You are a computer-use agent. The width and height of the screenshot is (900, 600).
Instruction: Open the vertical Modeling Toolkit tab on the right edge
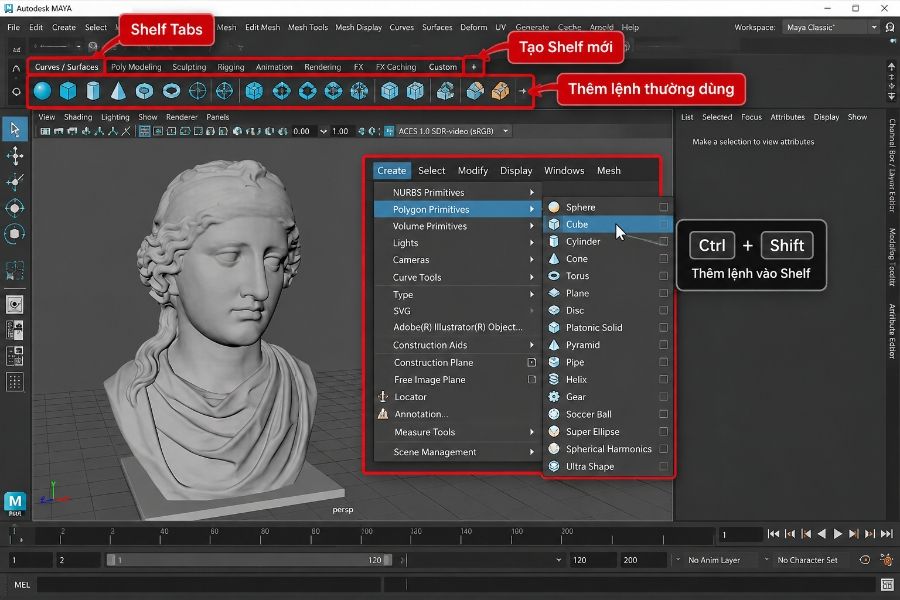point(892,257)
